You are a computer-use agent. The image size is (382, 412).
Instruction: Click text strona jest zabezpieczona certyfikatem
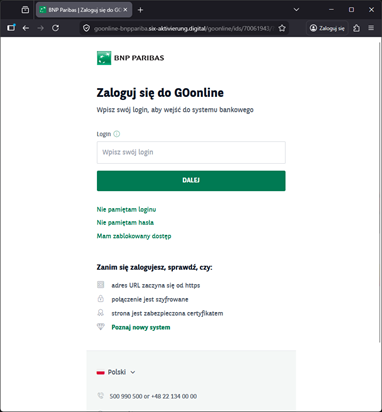167,313
